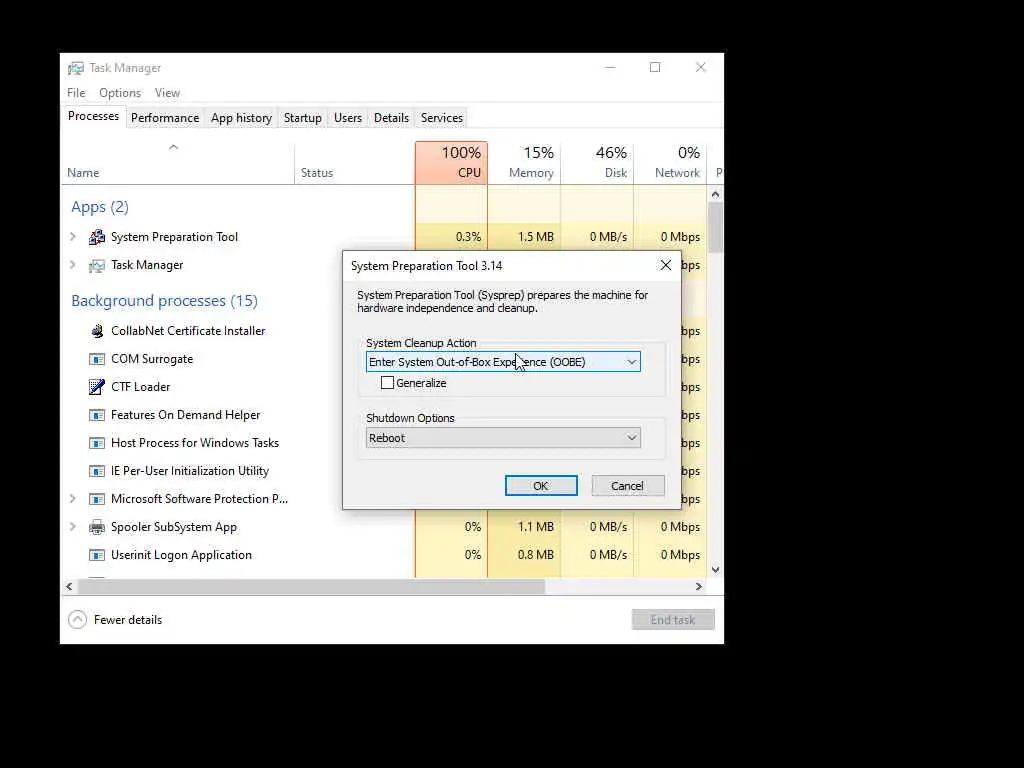Image resolution: width=1024 pixels, height=768 pixels.
Task: Switch to the Details tab
Action: 391,118
